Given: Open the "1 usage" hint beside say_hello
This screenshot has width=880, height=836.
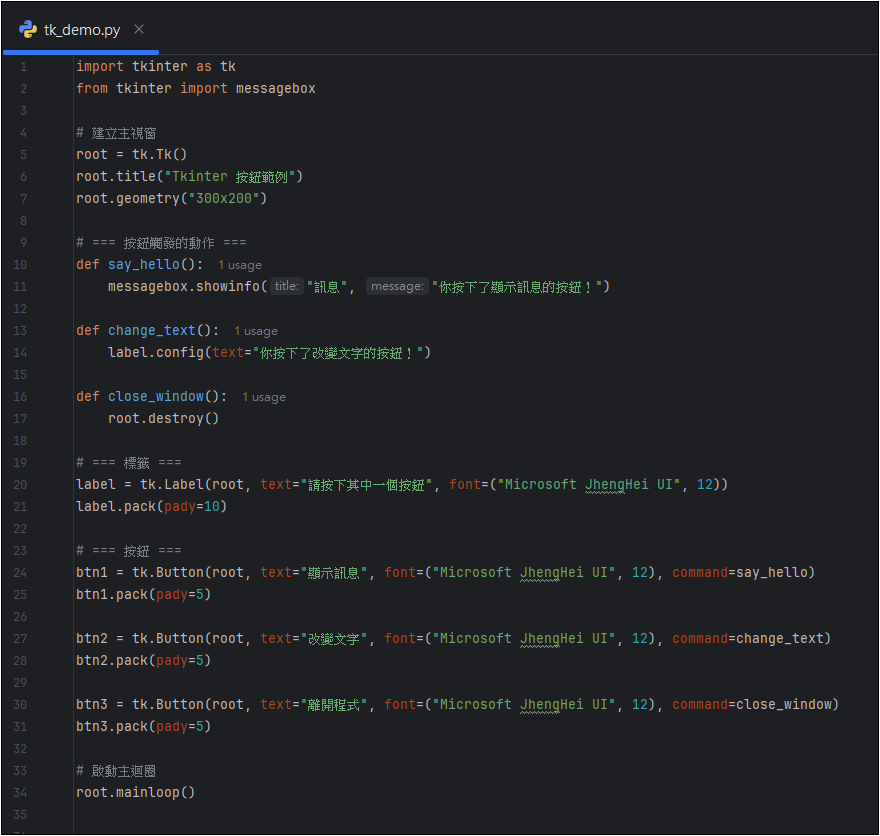Looking at the screenshot, I should point(240,265).
